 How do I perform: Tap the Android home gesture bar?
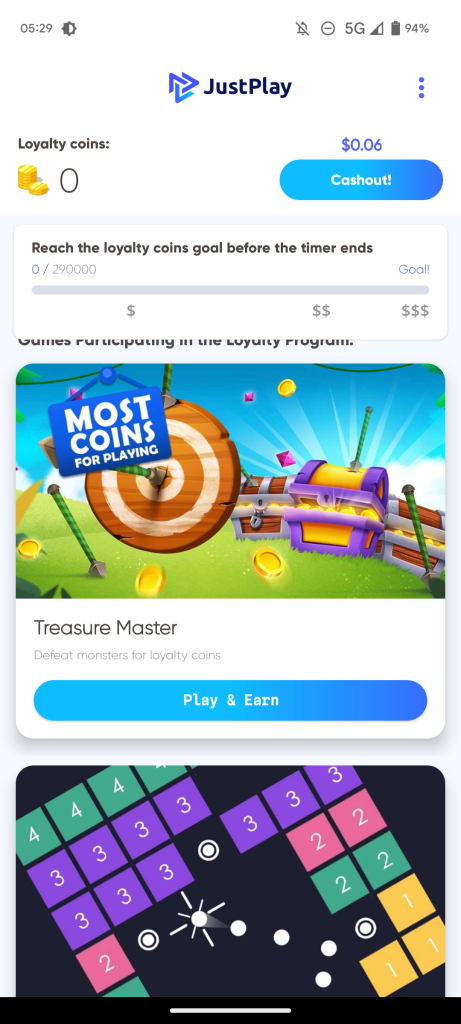[230, 1010]
